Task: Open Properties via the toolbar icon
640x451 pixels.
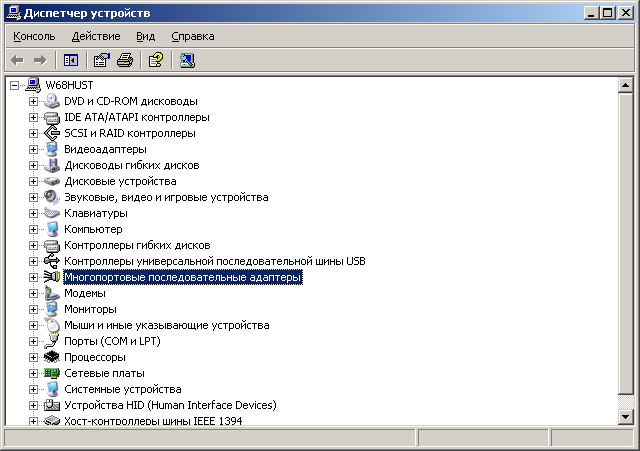Action: coord(102,60)
